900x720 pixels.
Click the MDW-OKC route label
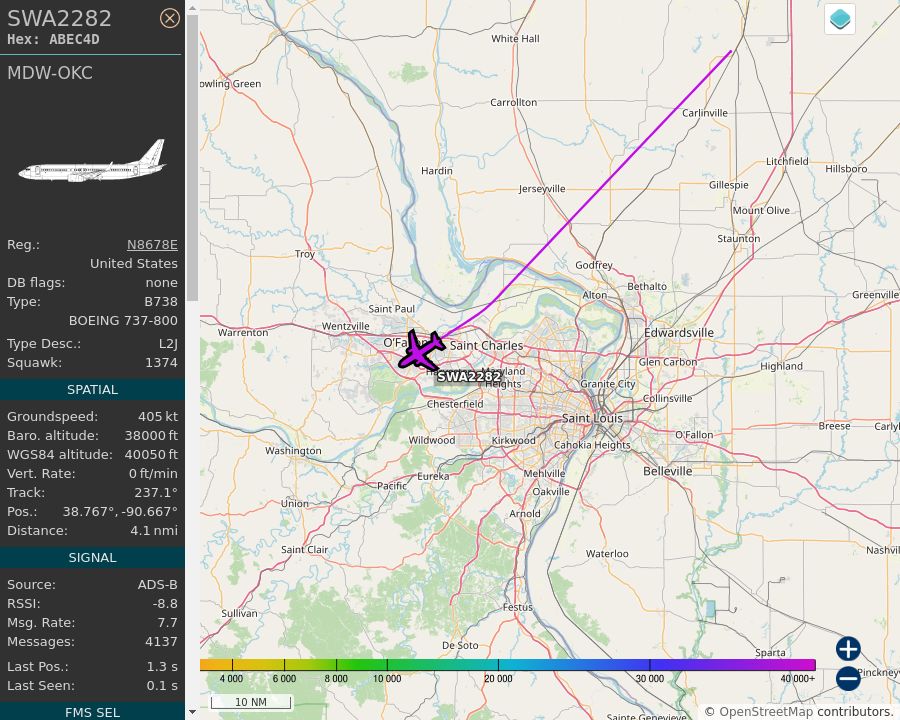[x=50, y=73]
